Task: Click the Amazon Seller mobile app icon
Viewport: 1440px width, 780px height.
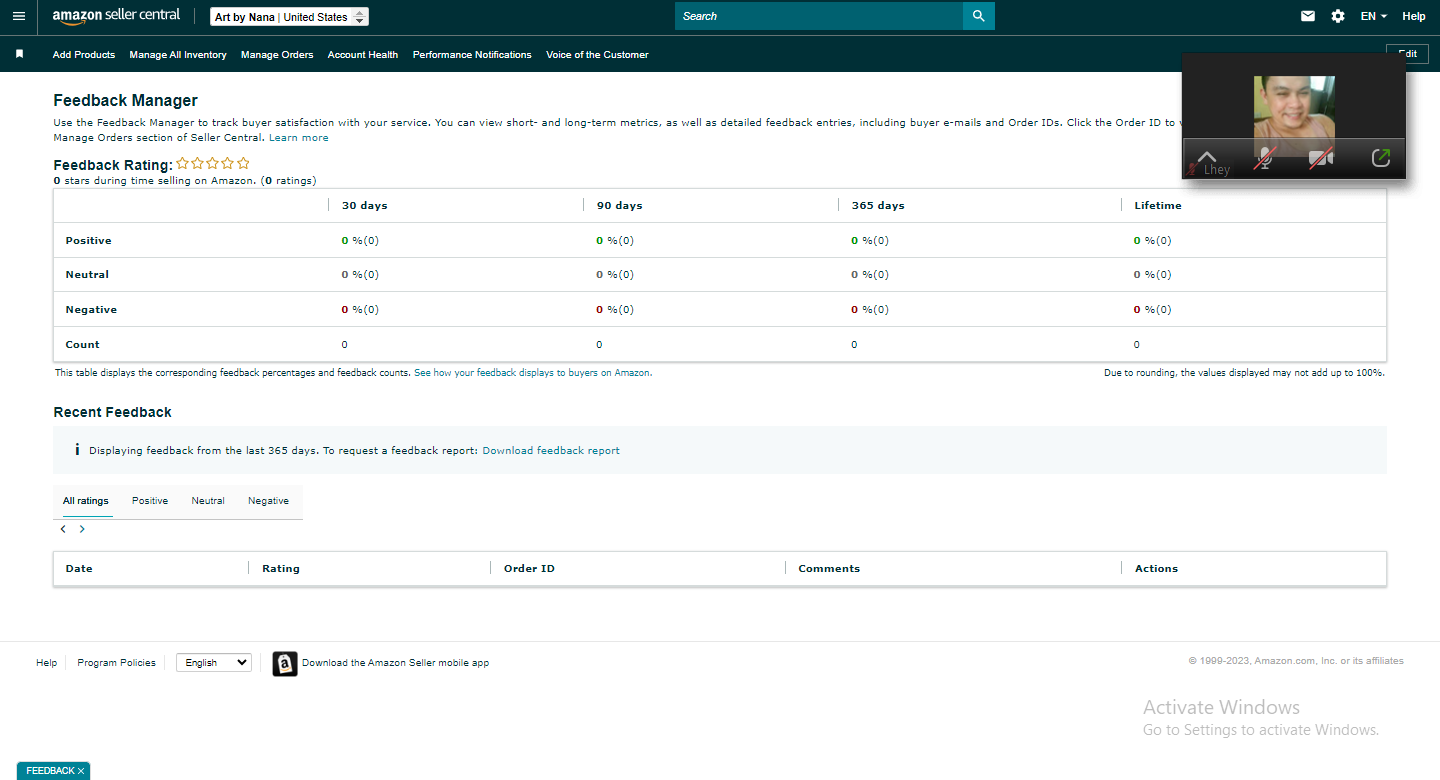Action: 285,663
